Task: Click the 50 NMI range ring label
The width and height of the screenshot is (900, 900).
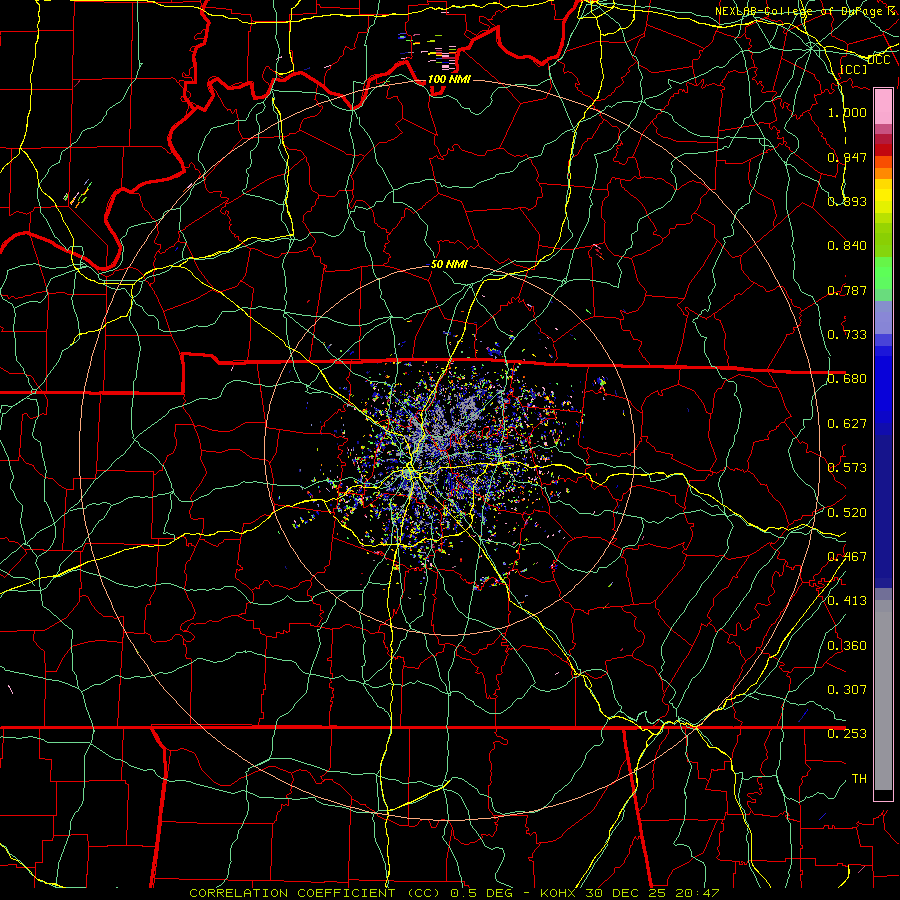Action: pos(449,264)
